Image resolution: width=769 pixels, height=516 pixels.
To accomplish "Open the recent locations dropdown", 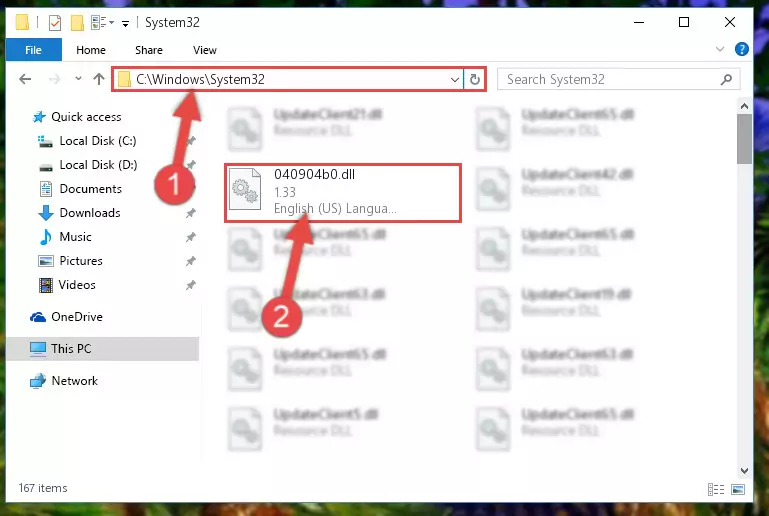I will 78,78.
